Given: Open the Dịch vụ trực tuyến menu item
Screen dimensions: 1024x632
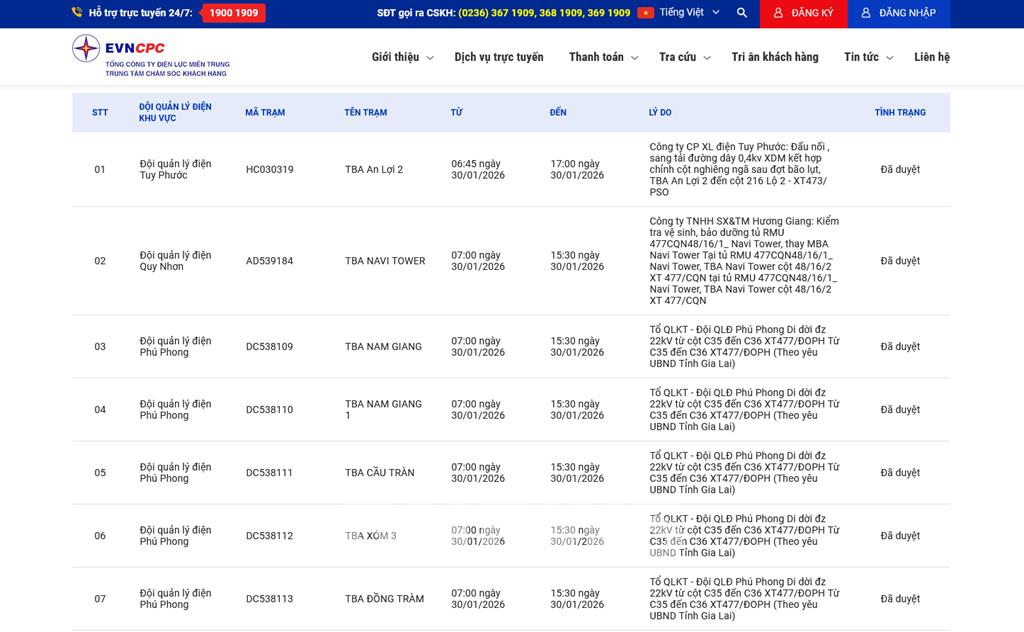Looking at the screenshot, I should pyautogui.click(x=499, y=57).
